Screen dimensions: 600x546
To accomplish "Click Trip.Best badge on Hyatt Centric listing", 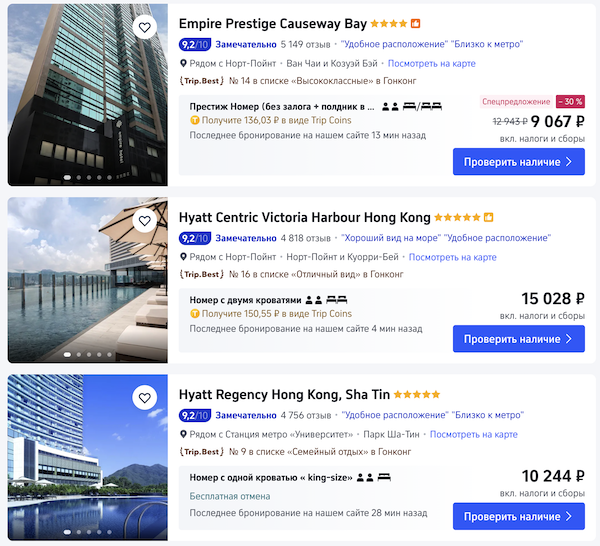I will point(201,274).
